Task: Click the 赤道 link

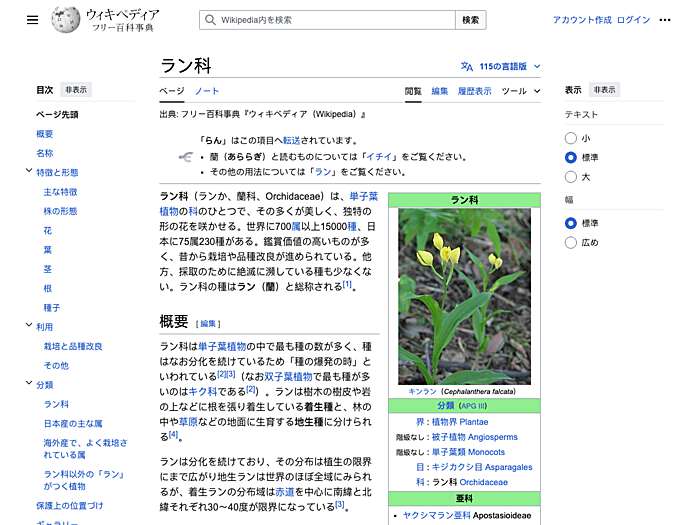Action: coord(284,492)
